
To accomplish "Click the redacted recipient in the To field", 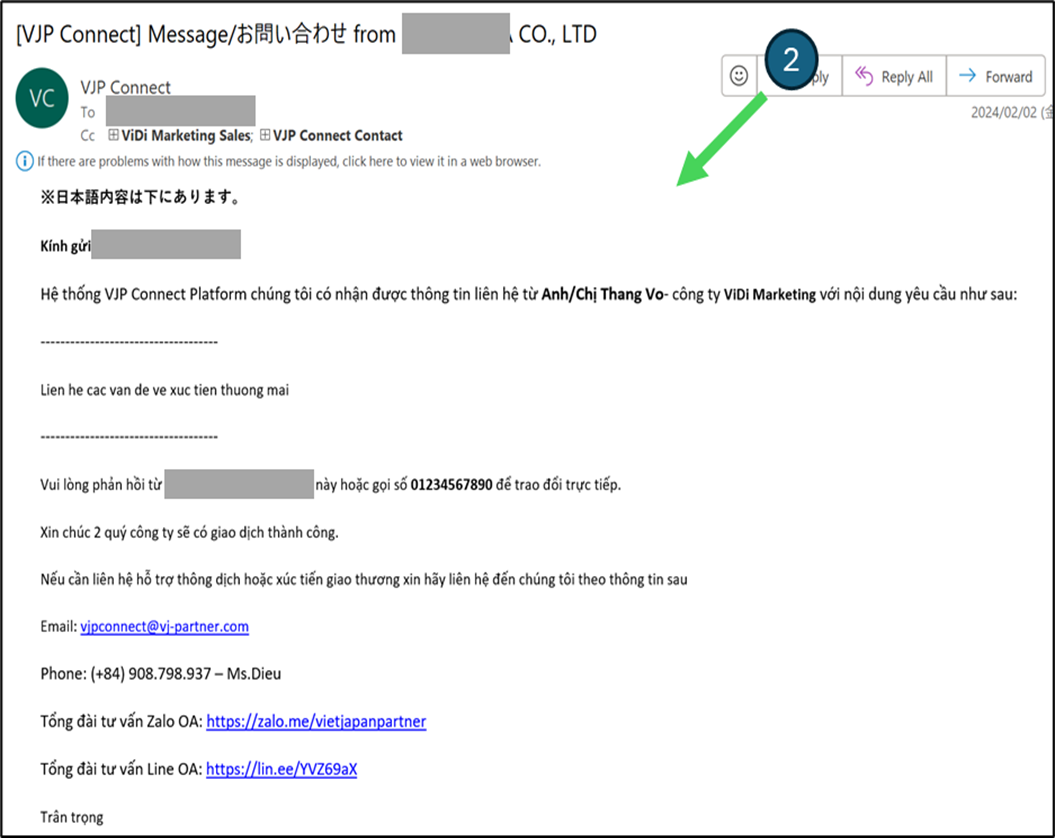I will pos(180,111).
